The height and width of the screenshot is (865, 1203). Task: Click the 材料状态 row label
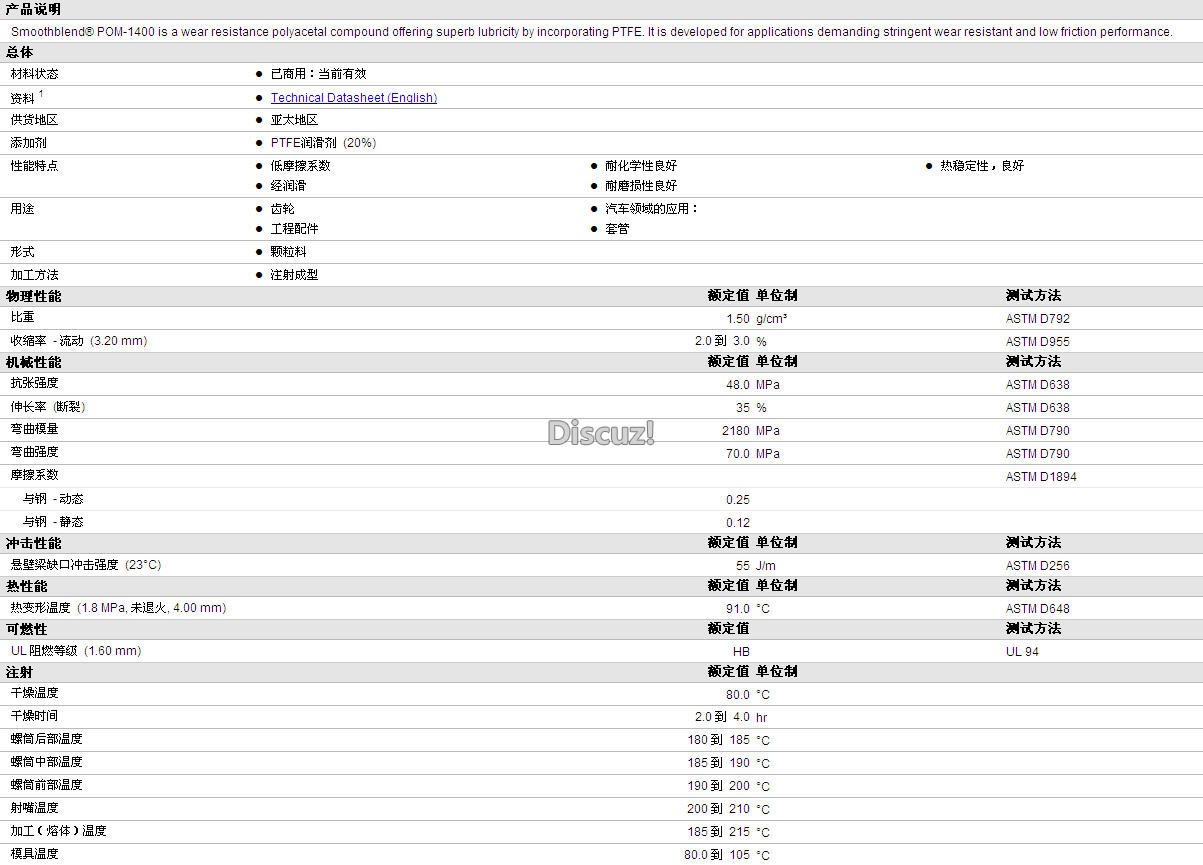pyautogui.click(x=35, y=74)
